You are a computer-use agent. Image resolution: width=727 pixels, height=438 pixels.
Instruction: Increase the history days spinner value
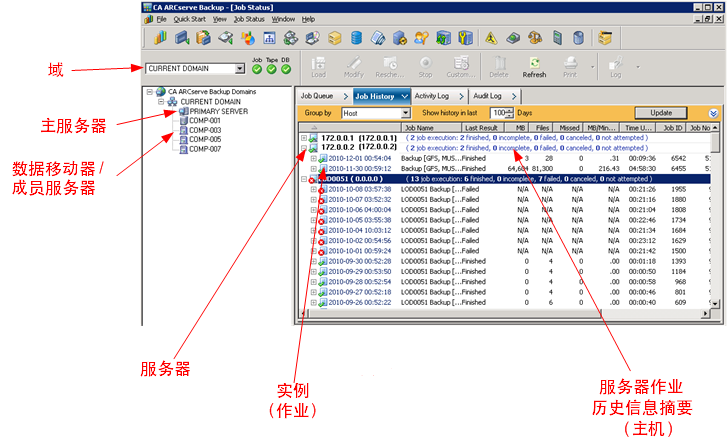point(510,110)
